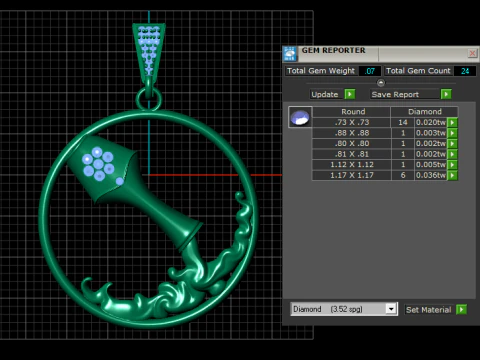Click the quantity cell showing 14

[x=403, y=122]
